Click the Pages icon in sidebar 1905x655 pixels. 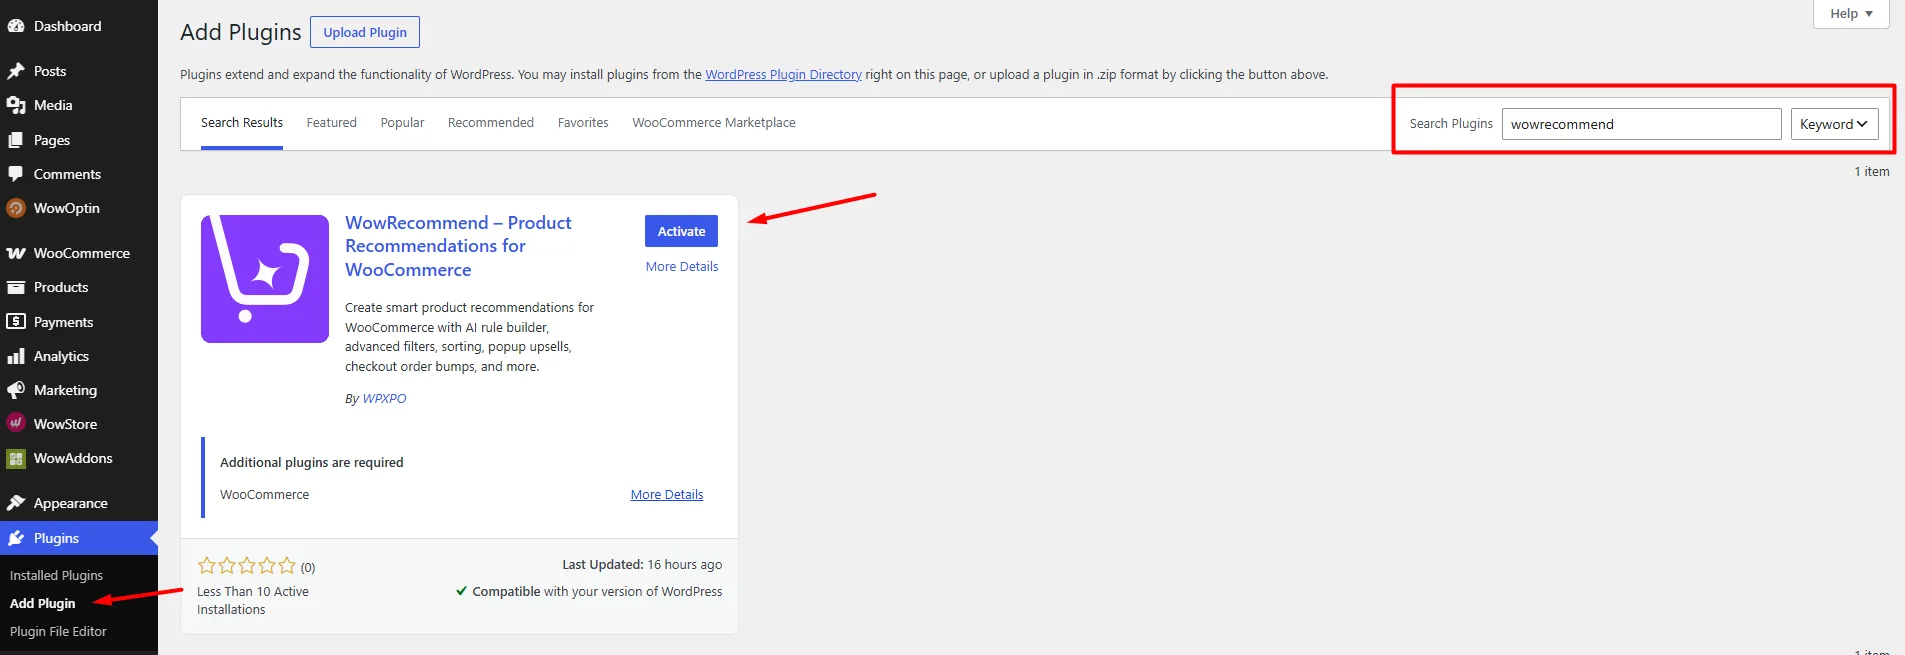[16, 140]
